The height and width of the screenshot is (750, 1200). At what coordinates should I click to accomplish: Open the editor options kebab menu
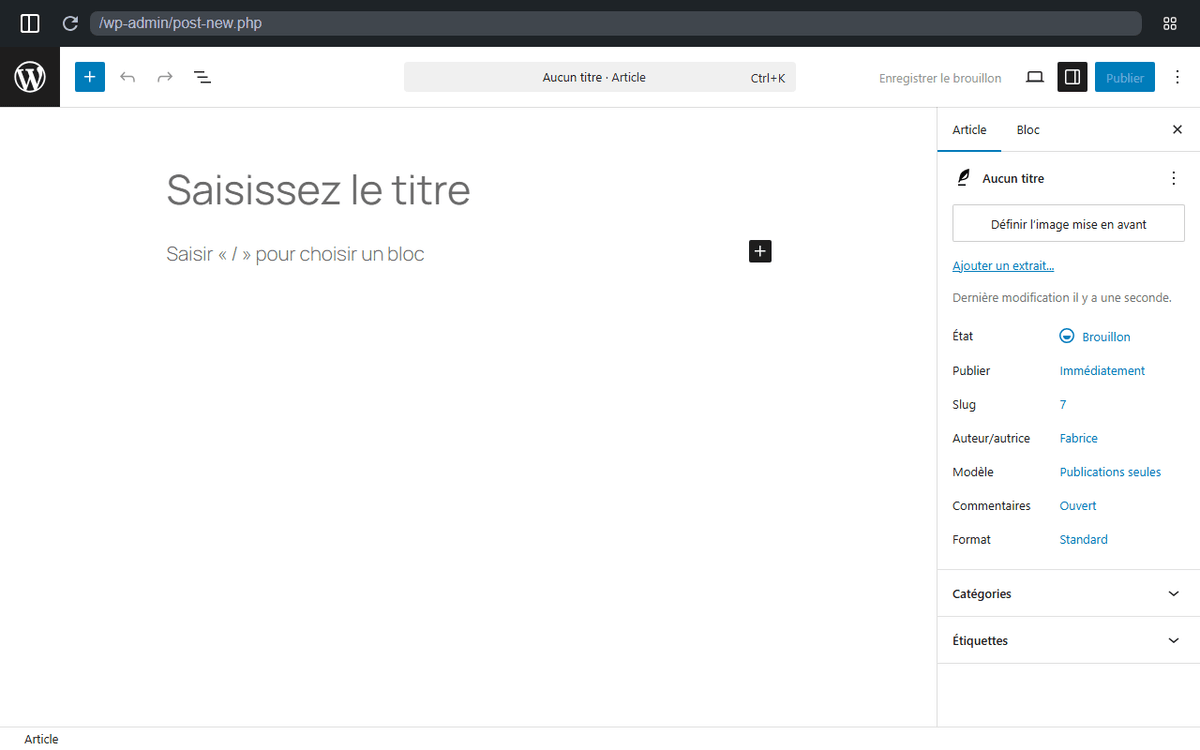pos(1177,76)
